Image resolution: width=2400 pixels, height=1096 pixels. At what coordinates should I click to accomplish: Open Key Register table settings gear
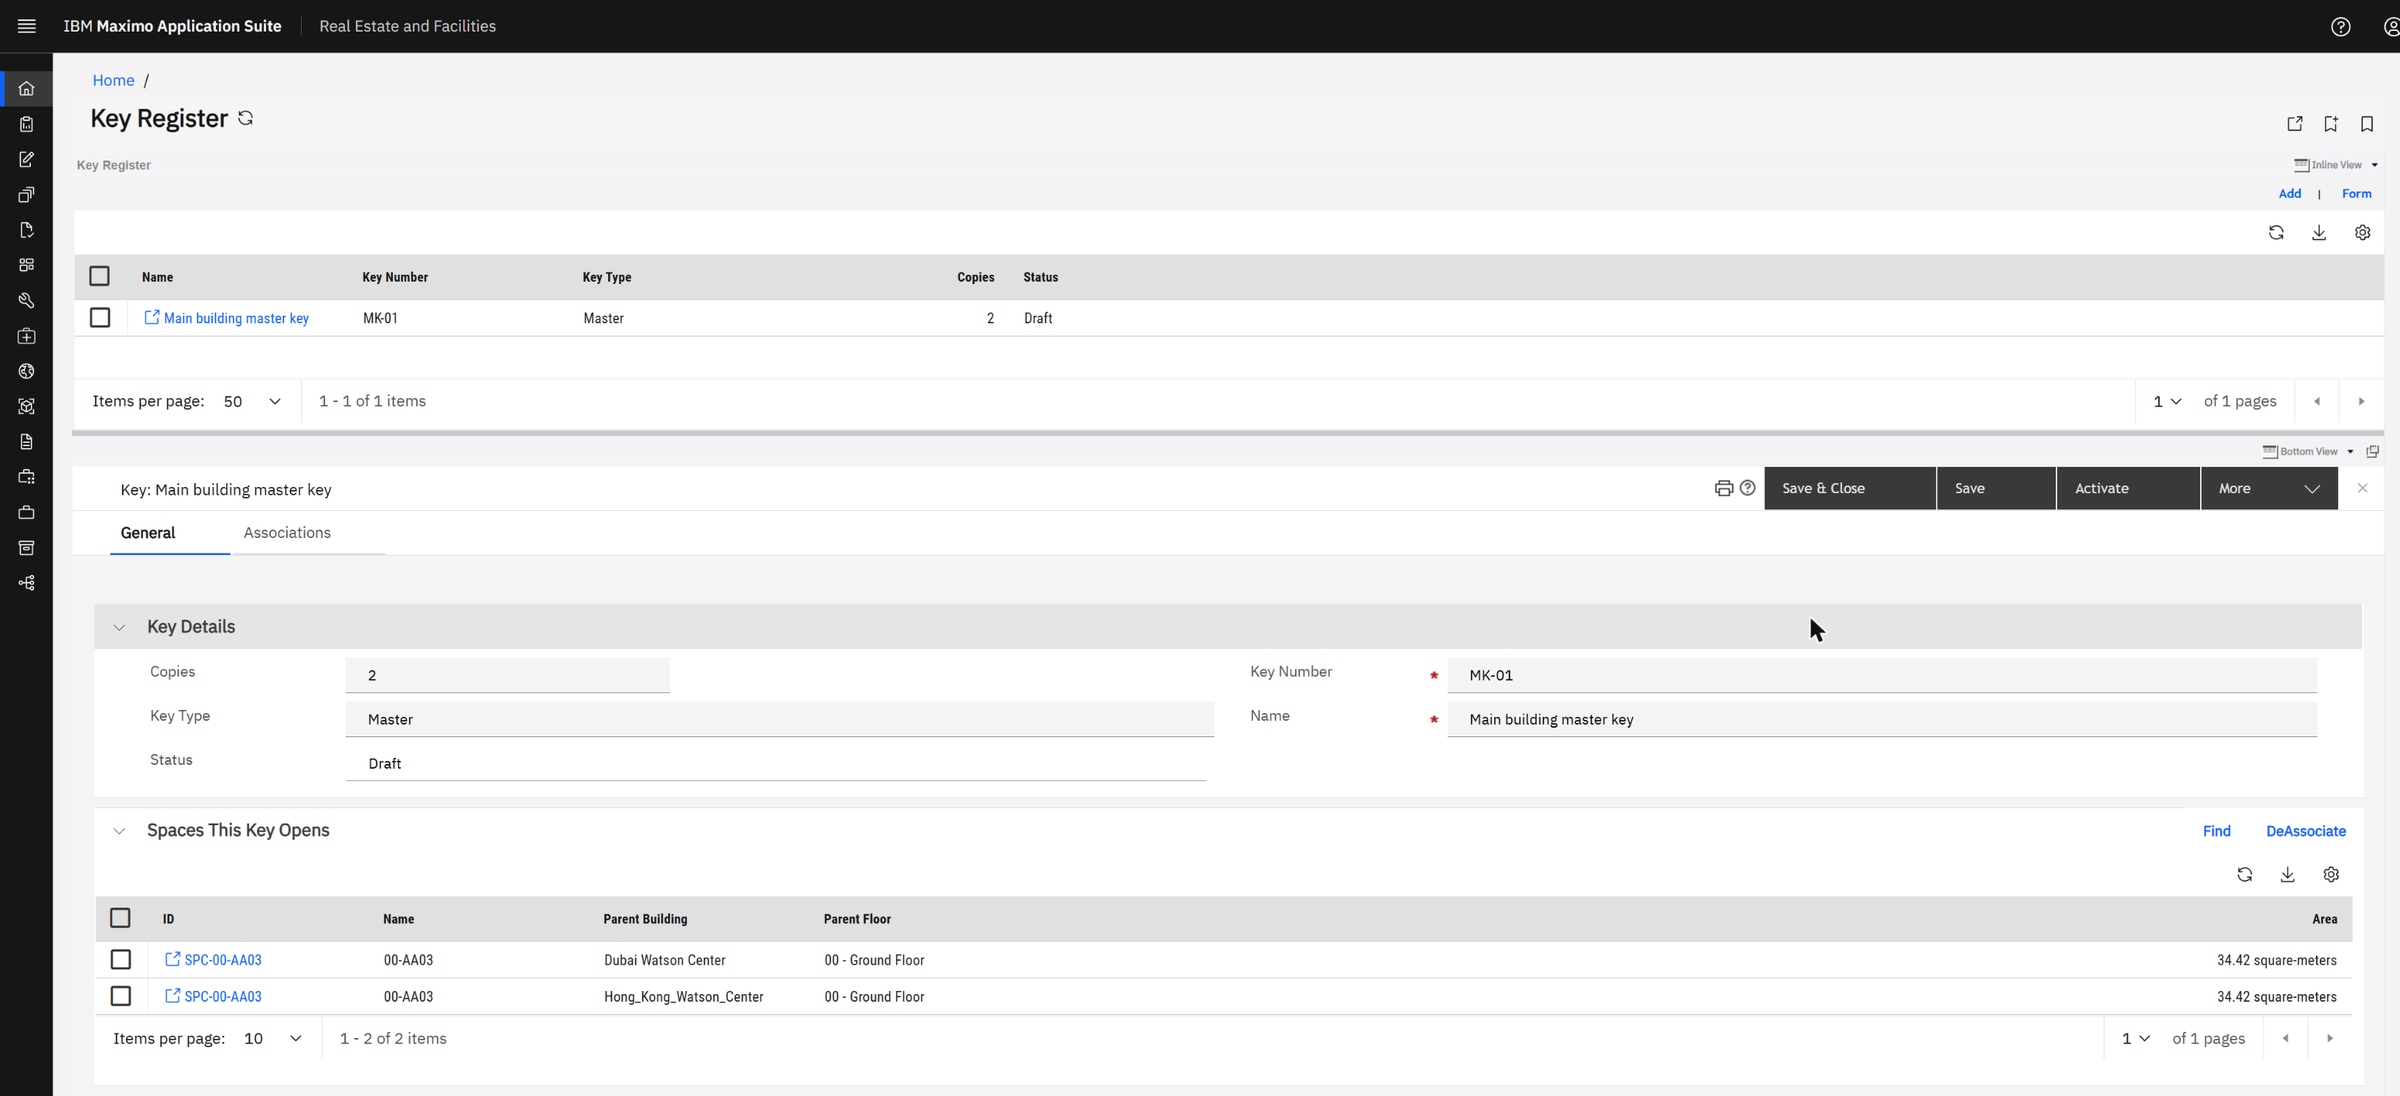2362,233
